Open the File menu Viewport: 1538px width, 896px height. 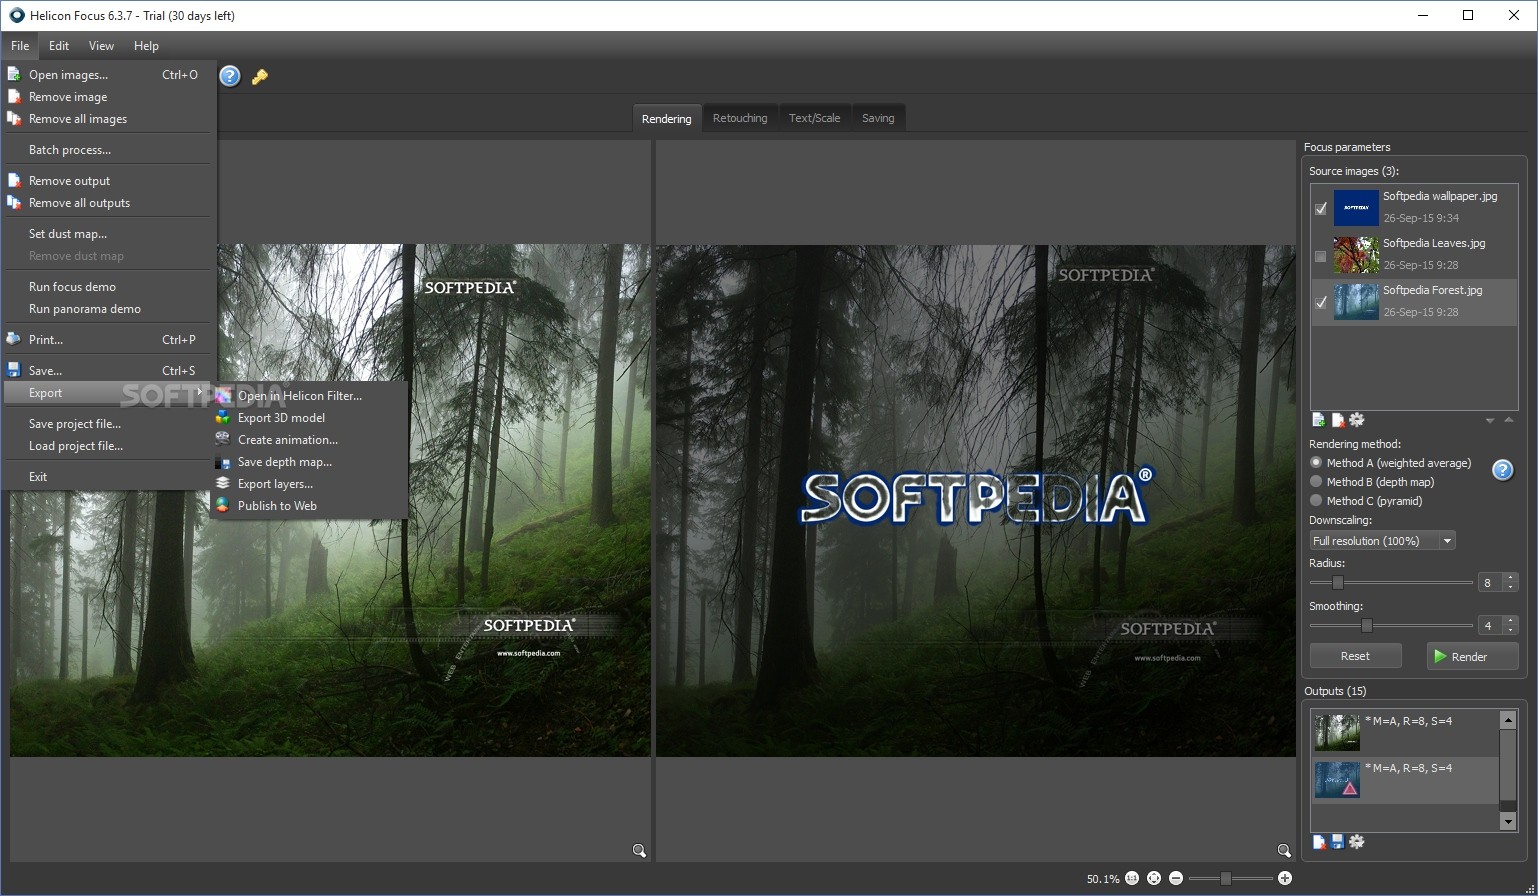(x=20, y=46)
